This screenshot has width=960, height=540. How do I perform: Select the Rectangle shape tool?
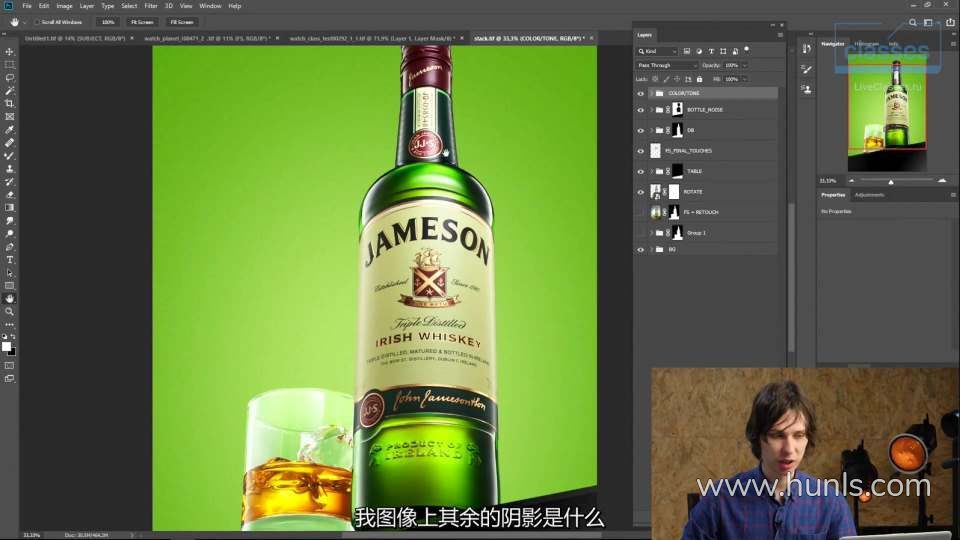9,286
